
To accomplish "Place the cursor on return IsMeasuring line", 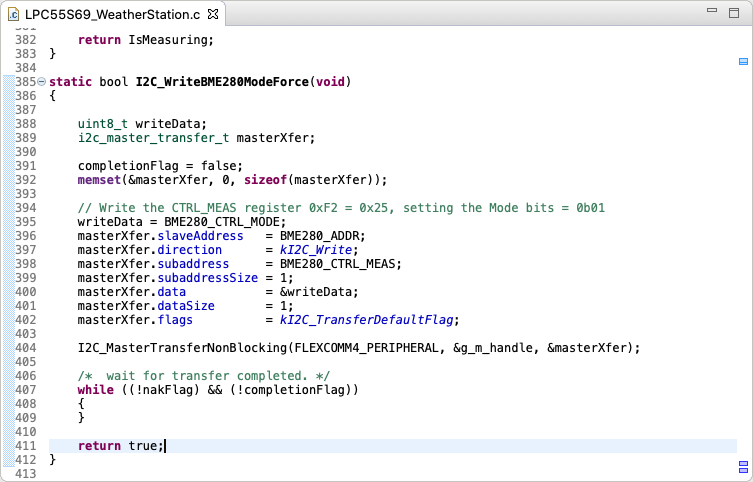I will (x=145, y=39).
